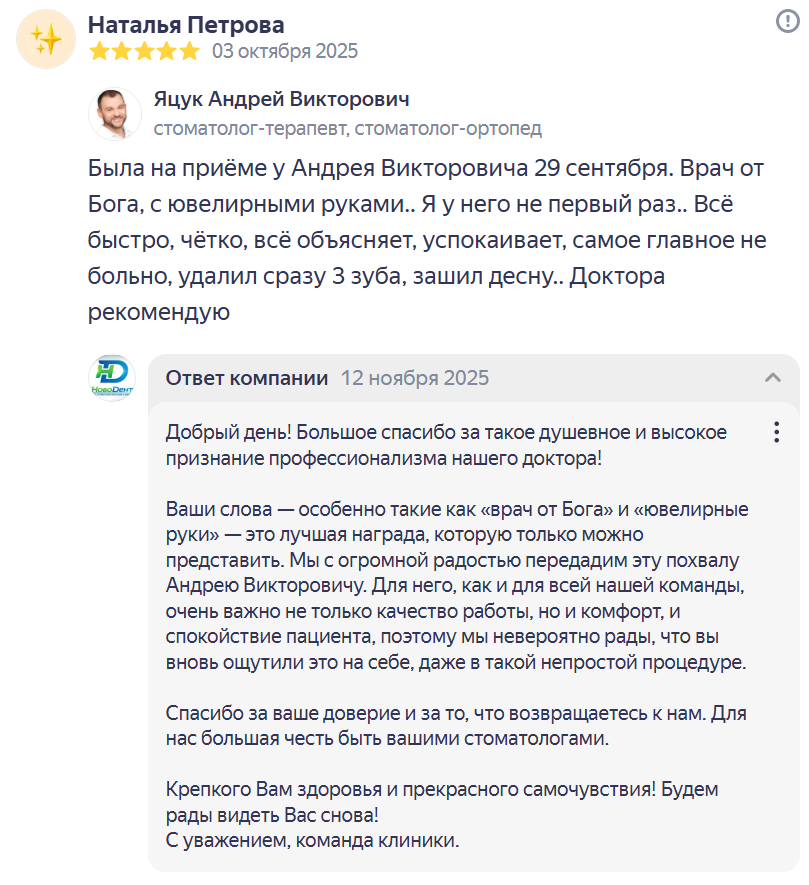Click the reply paragraph starting "Добрый день!"
The height and width of the screenshot is (885, 809).
click(446, 445)
